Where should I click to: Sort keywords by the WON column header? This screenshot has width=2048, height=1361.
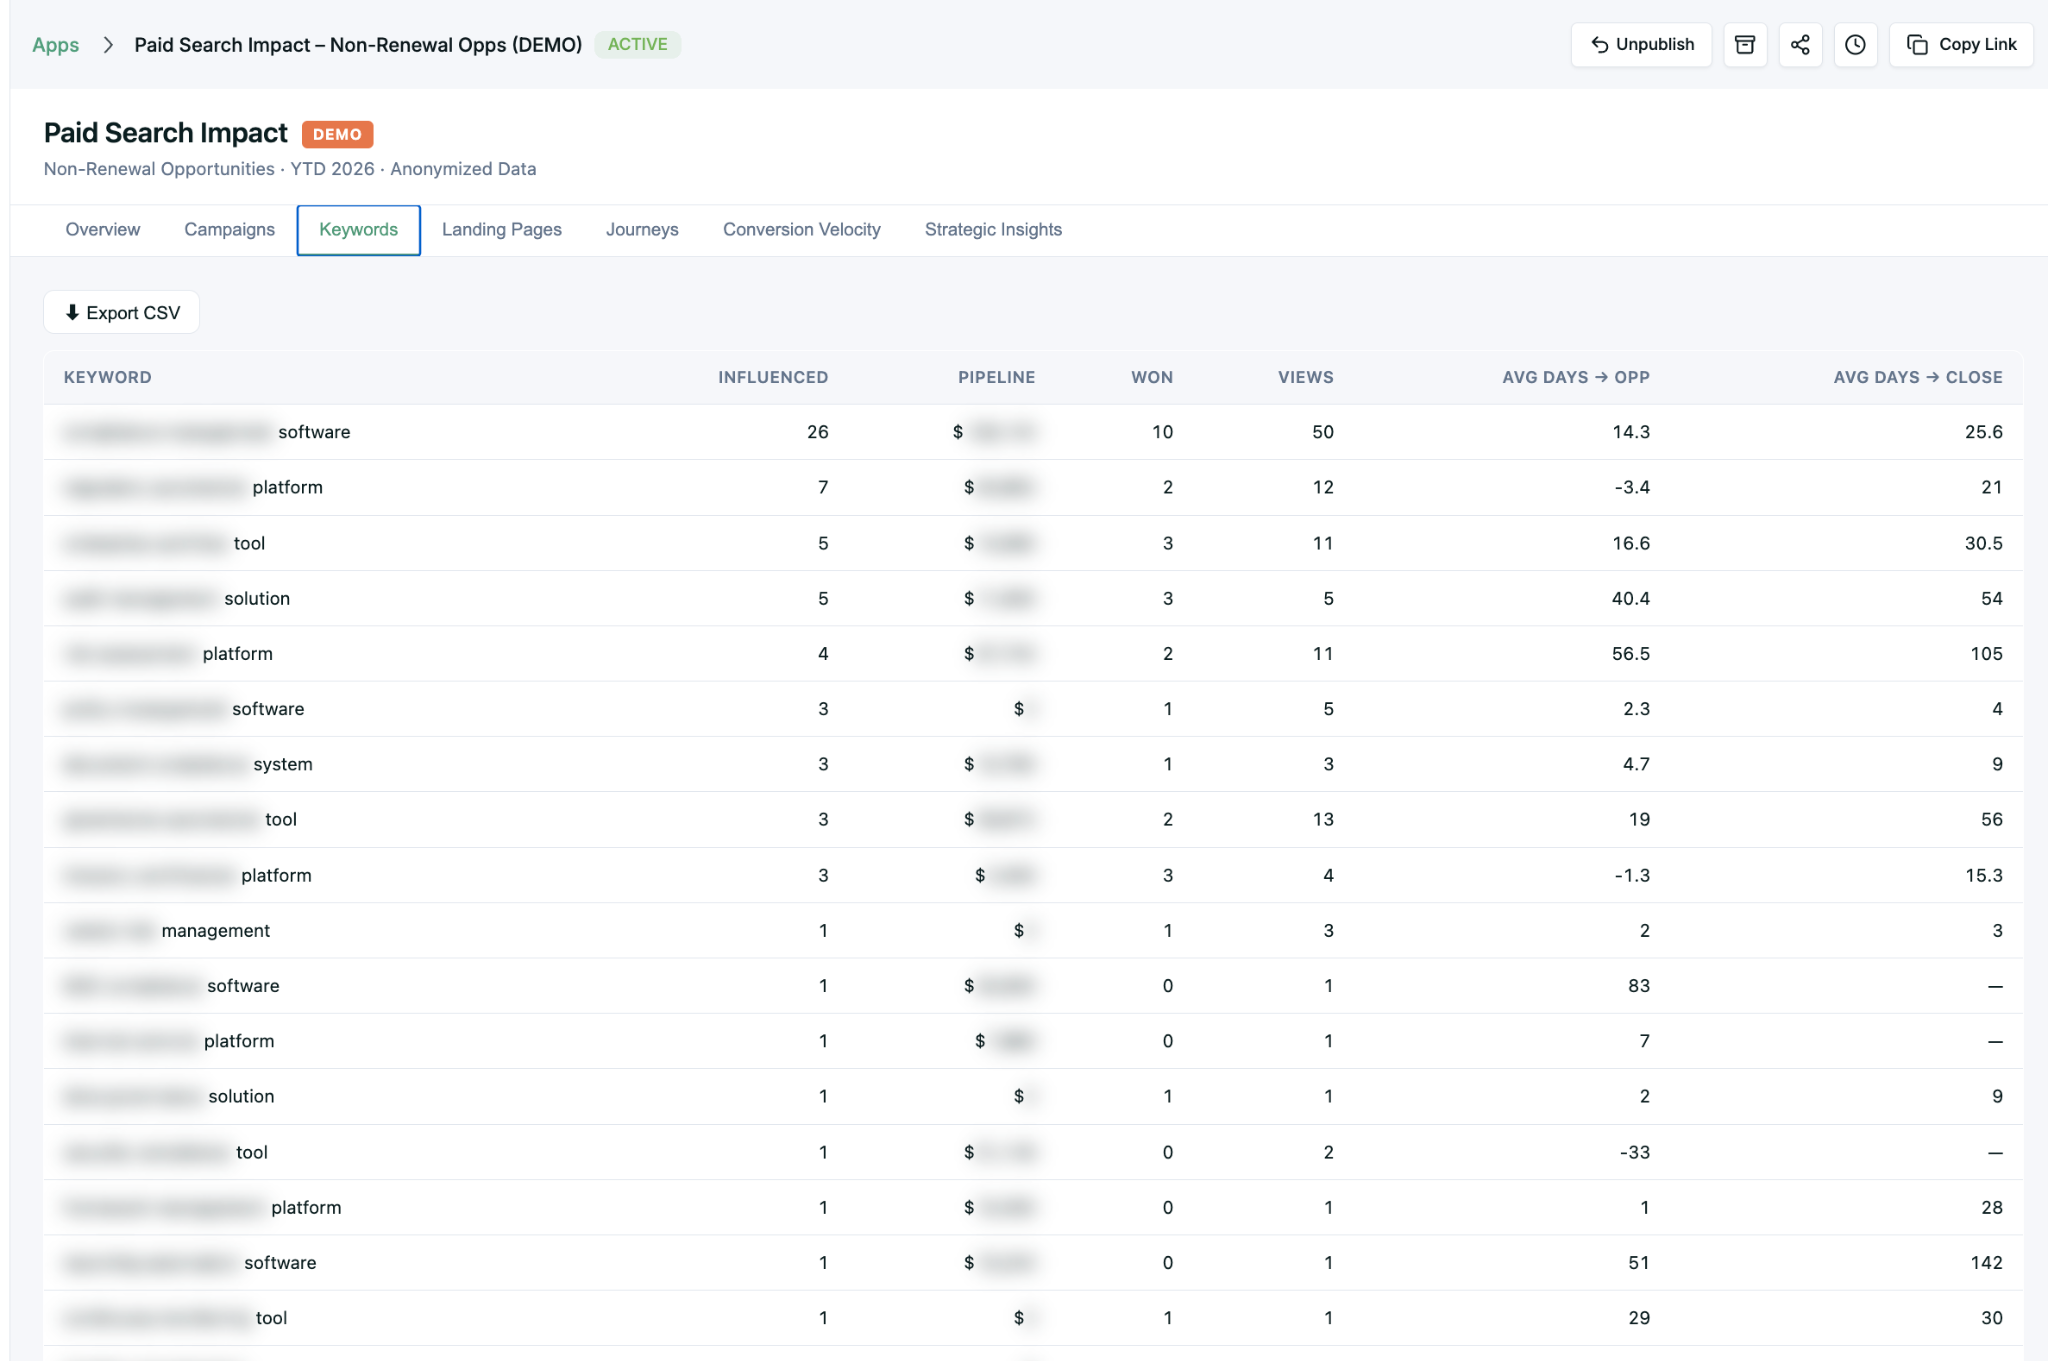tap(1151, 377)
